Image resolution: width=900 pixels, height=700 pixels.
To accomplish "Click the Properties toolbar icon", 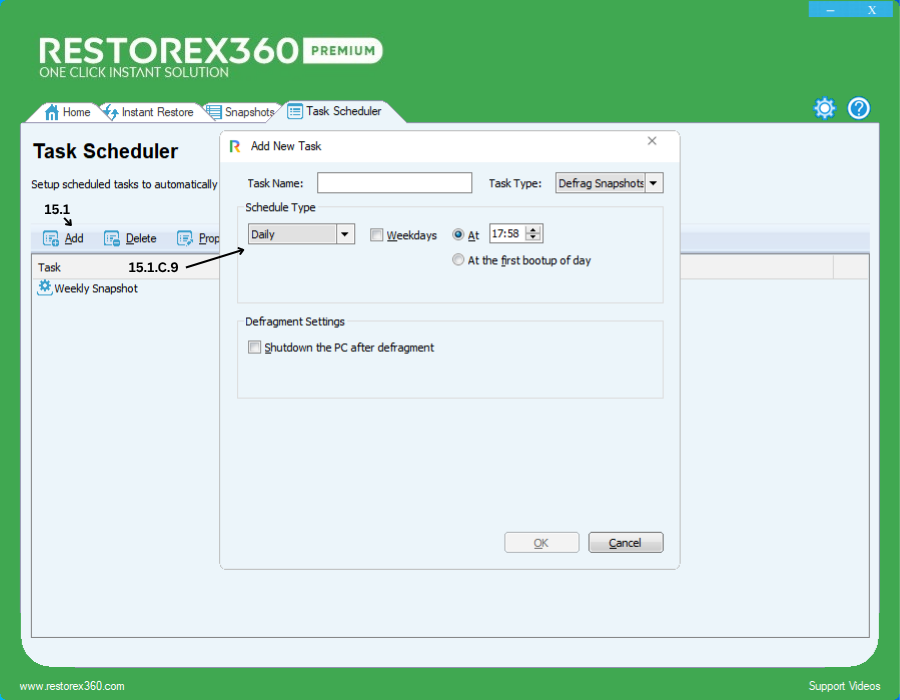I will pyautogui.click(x=185, y=239).
